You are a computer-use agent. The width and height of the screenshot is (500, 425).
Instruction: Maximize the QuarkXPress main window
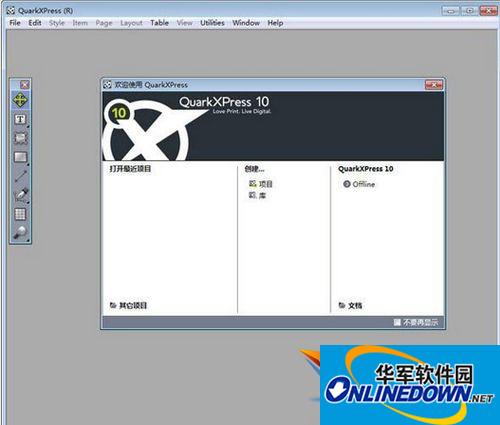tap(469, 11)
